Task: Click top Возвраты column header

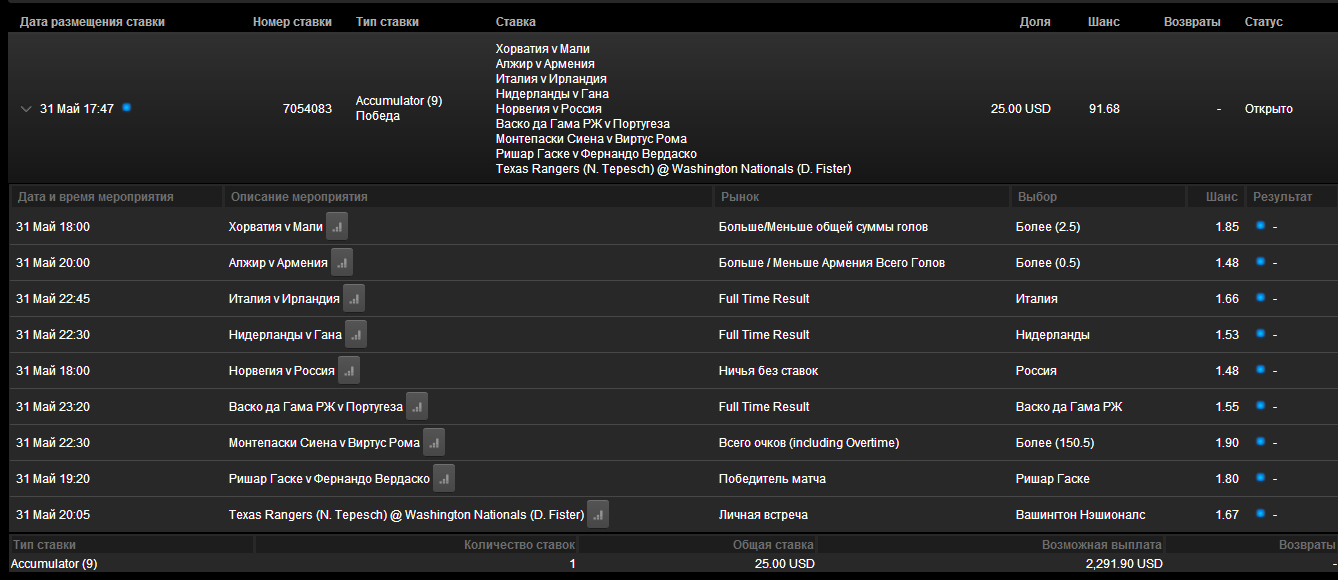Action: (1192, 22)
